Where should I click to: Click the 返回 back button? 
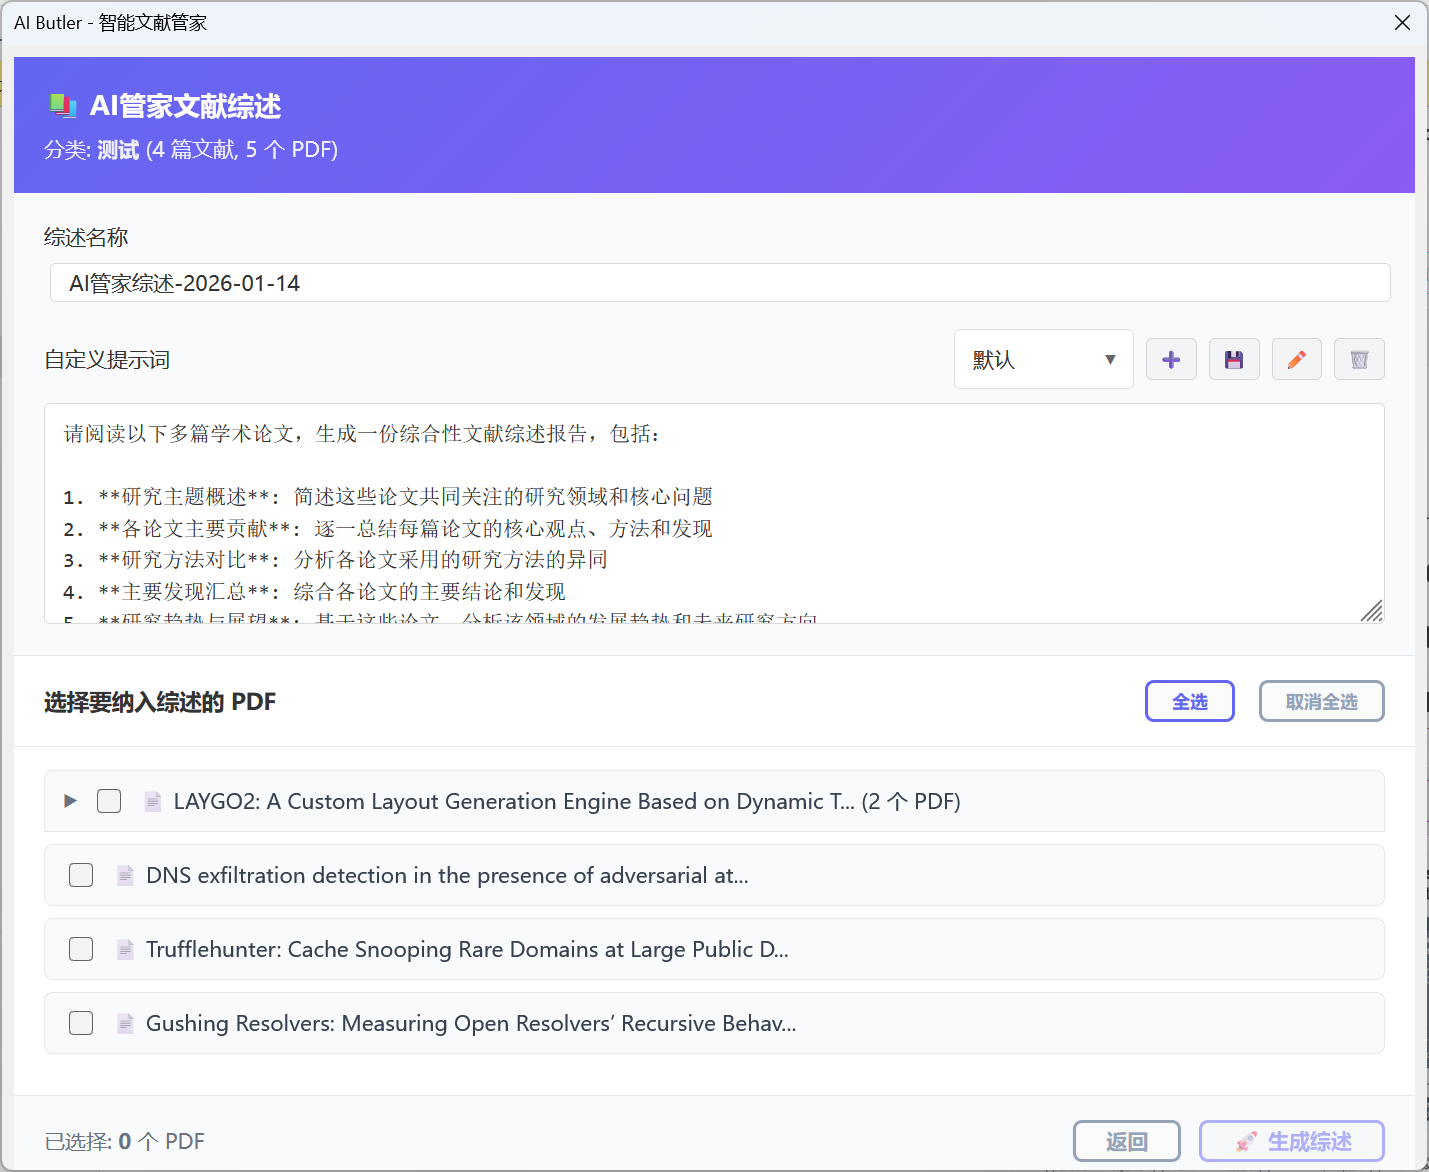coord(1126,1141)
